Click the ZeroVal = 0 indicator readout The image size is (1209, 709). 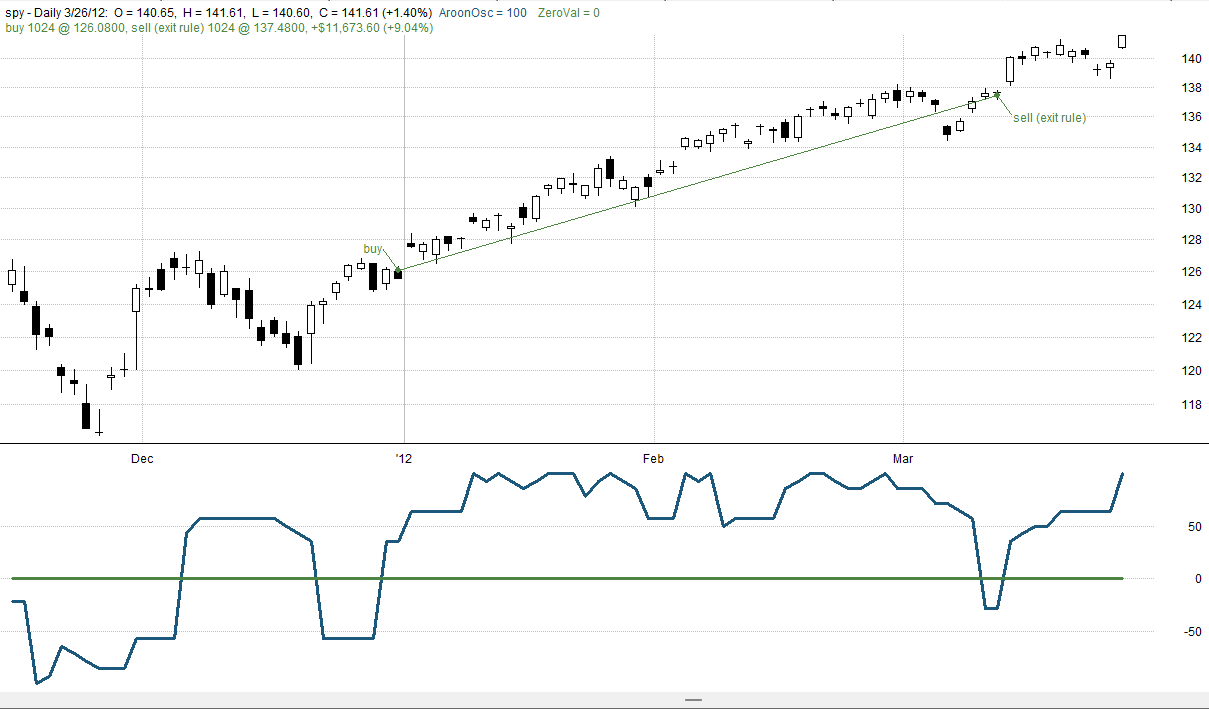click(x=568, y=12)
